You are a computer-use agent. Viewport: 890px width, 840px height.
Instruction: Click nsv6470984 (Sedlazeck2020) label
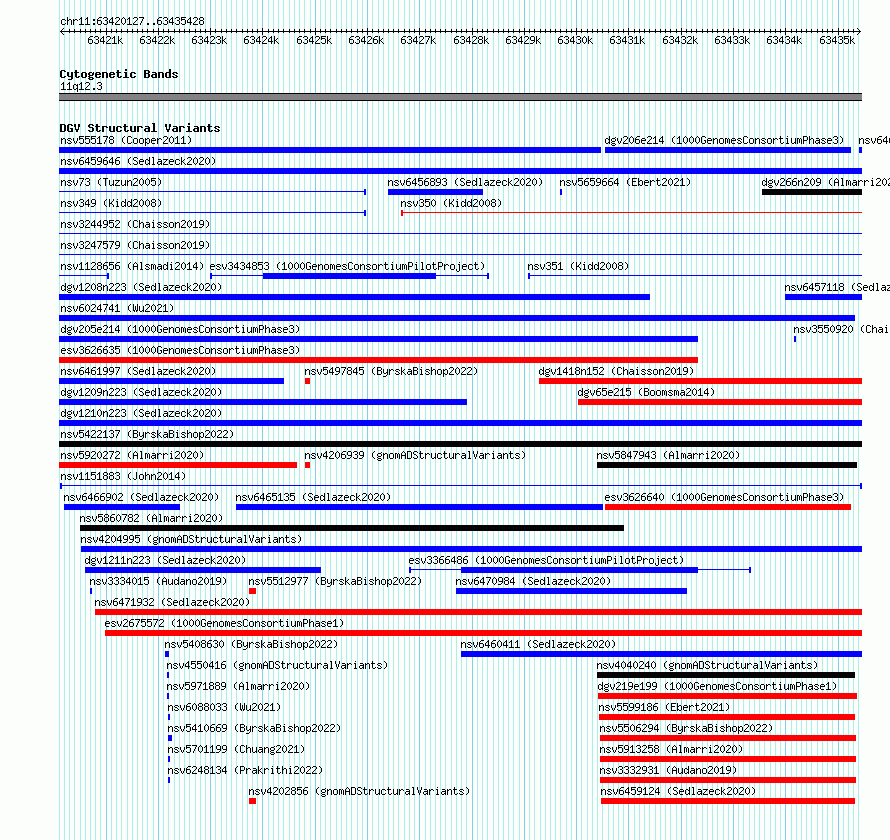533,581
